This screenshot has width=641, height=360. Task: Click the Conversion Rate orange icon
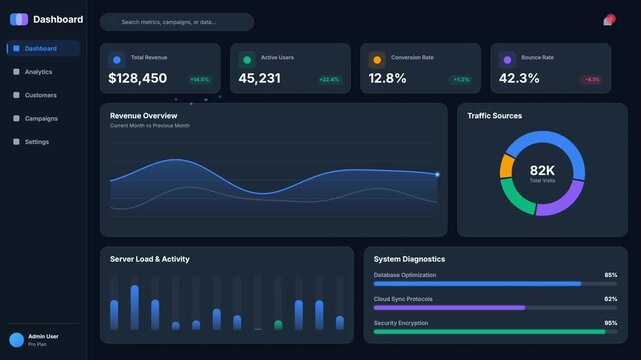377,60
